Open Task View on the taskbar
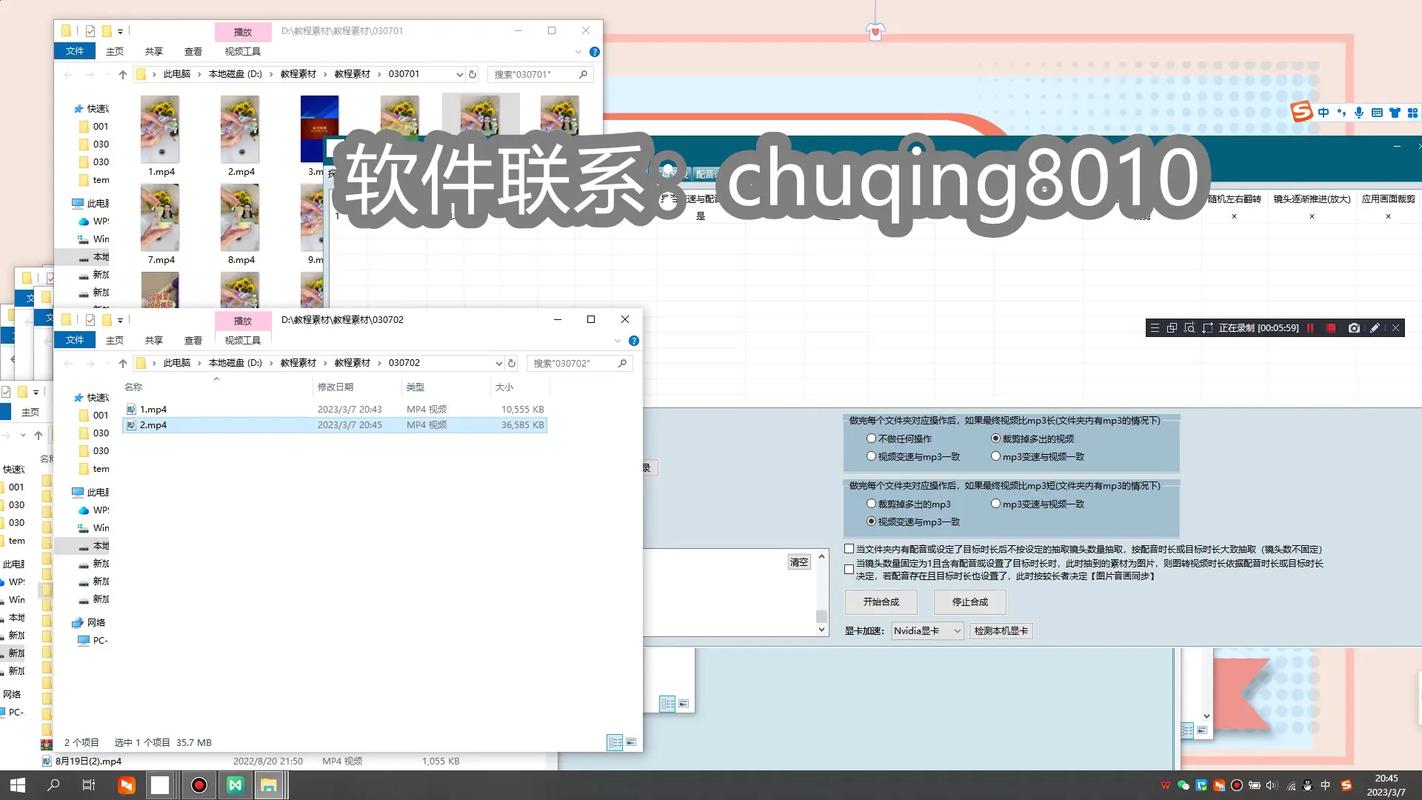Screen dimensions: 1422x800 89,785
